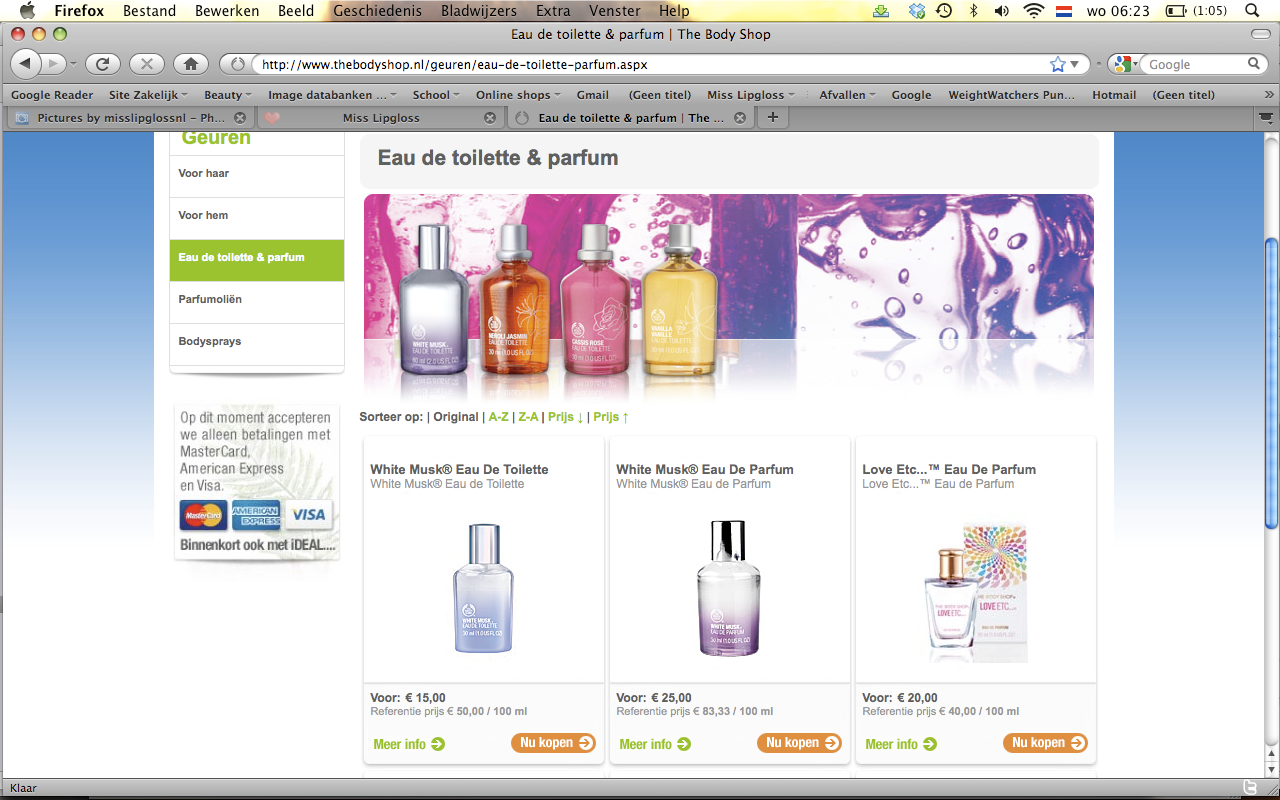Open the Bewerken menu
The width and height of the screenshot is (1280, 800).
[x=227, y=11]
